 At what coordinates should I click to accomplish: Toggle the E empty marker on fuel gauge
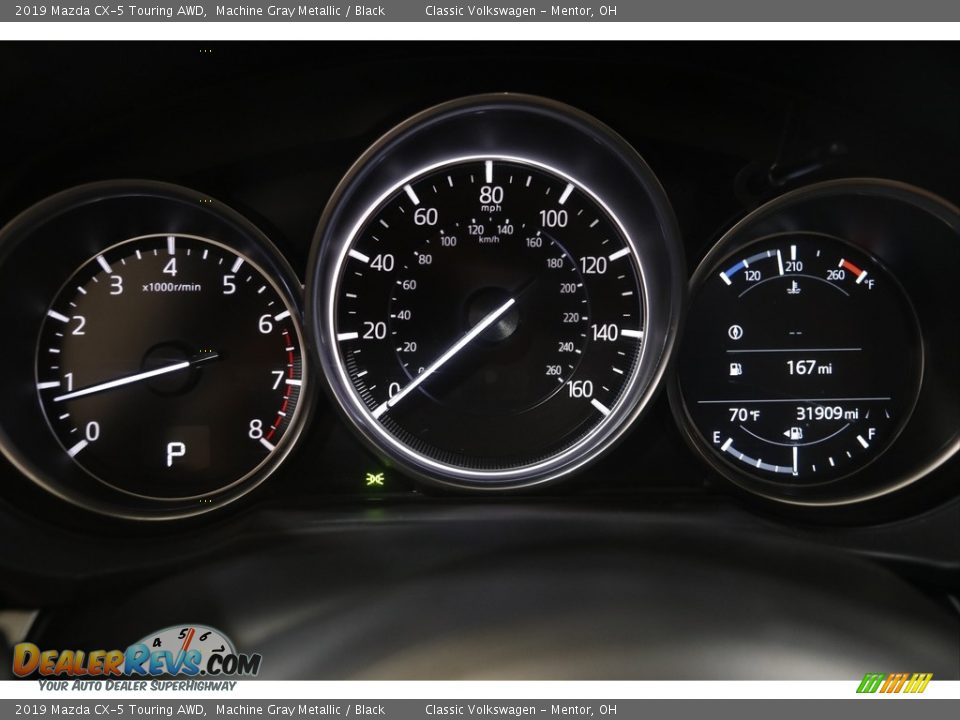point(717,437)
